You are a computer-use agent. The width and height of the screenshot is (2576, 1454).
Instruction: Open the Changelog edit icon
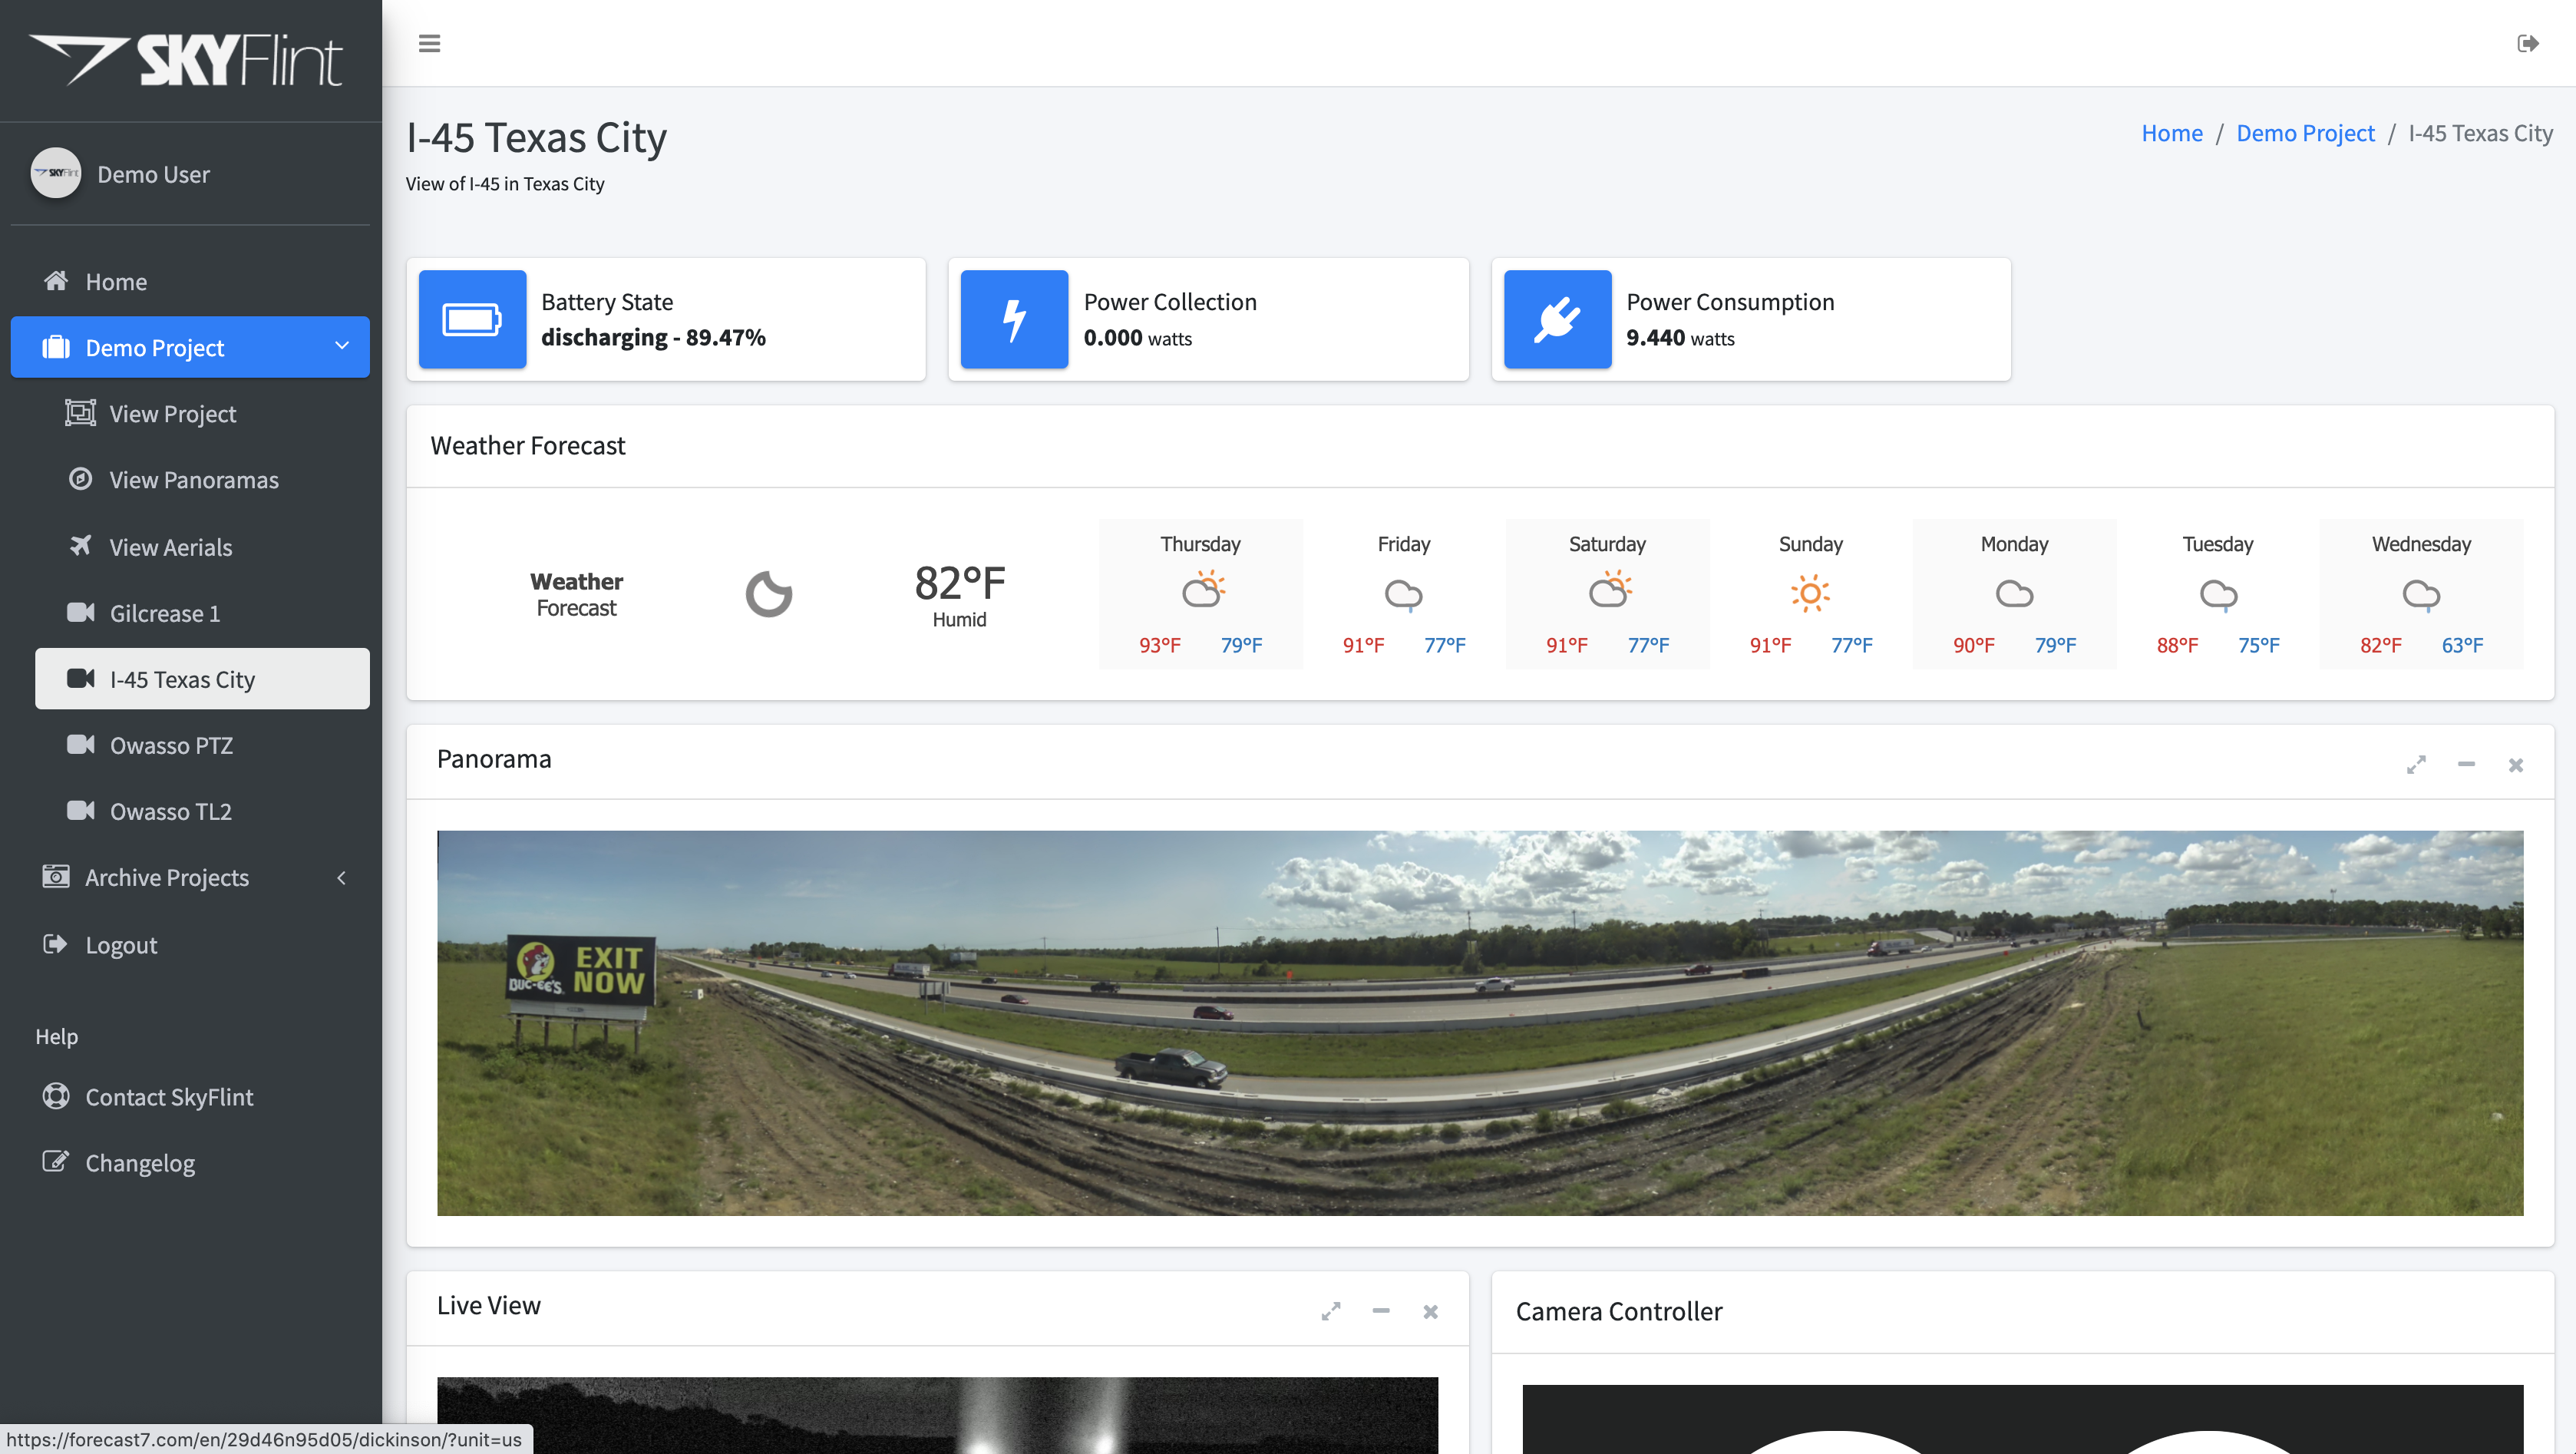pyautogui.click(x=55, y=1161)
